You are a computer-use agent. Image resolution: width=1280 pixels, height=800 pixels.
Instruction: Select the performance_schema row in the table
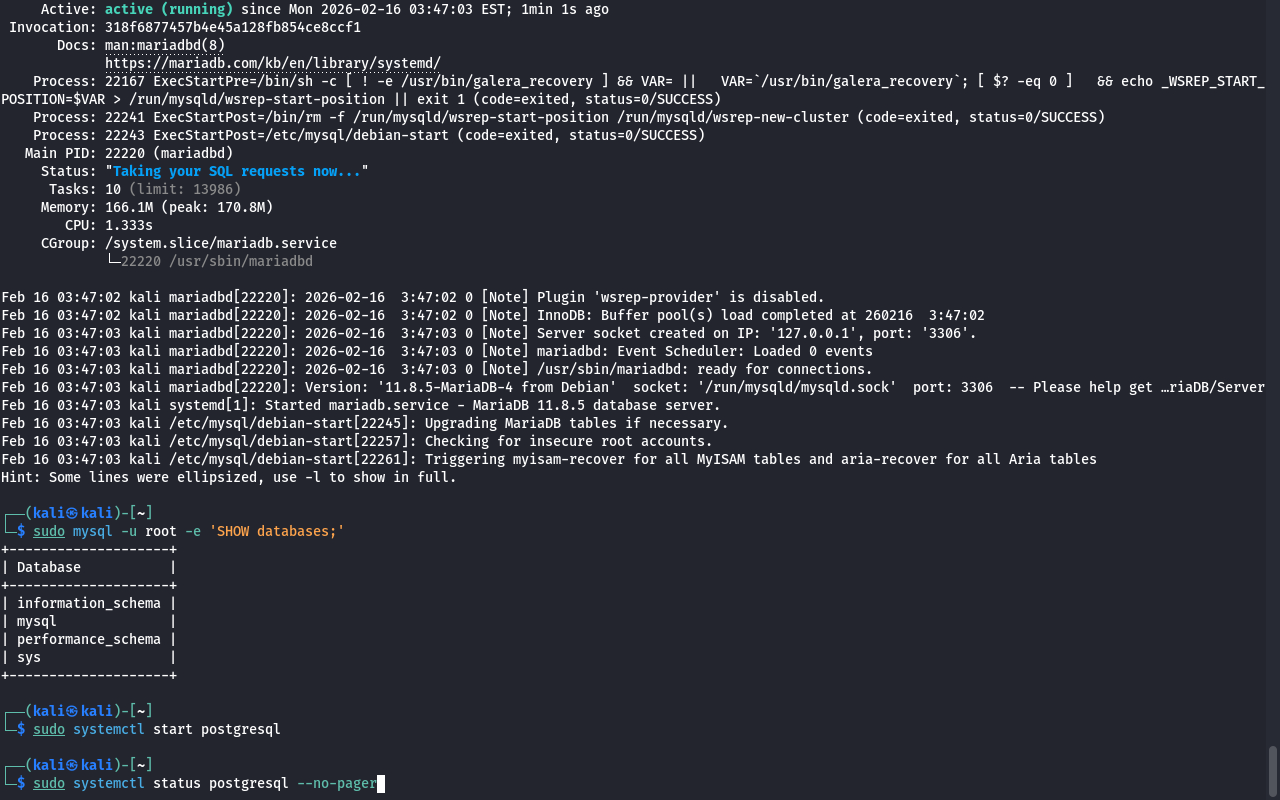click(88, 639)
